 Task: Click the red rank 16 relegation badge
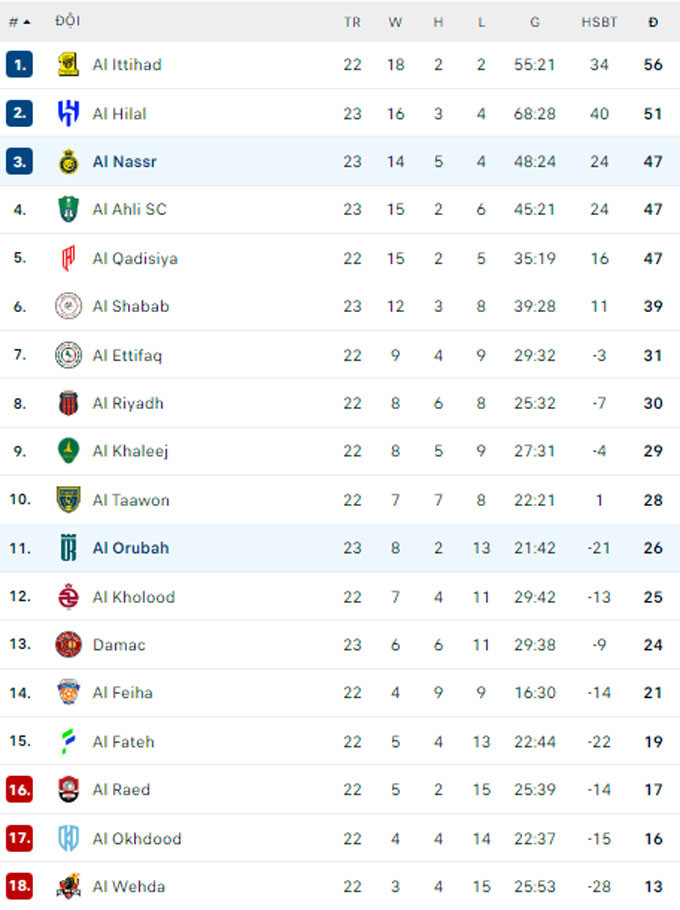[x=19, y=790]
